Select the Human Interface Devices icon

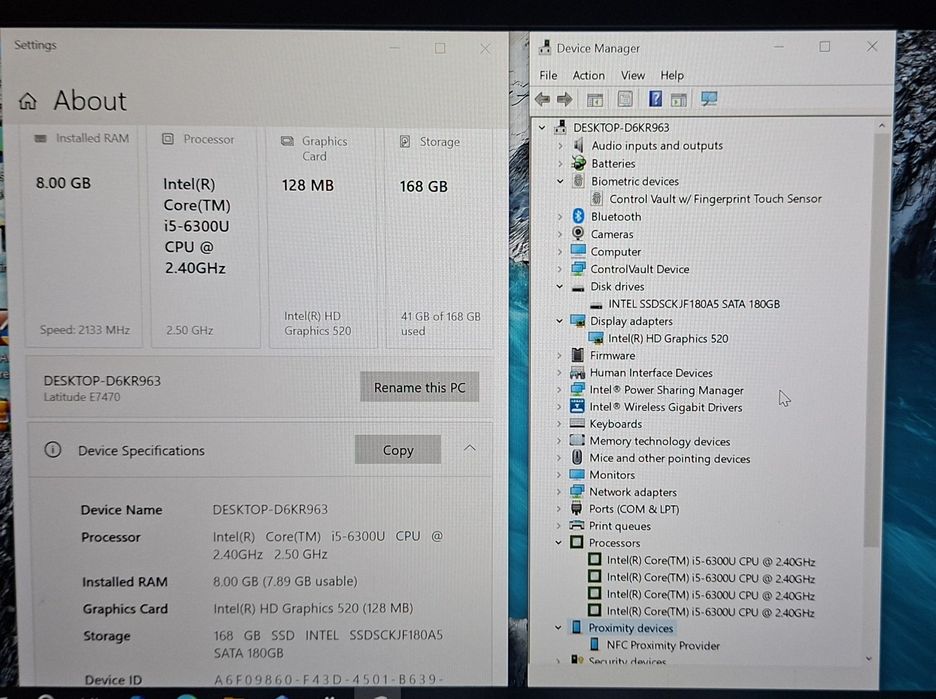(577, 372)
